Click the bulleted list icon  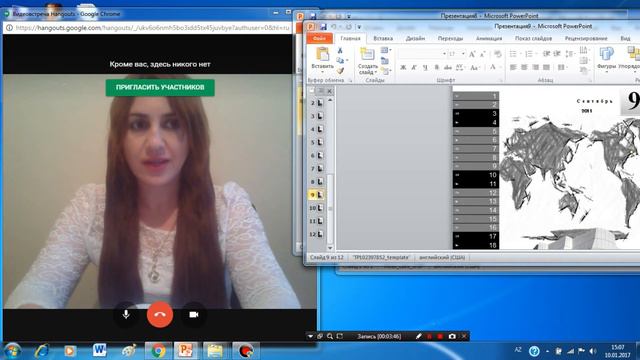[514, 54]
